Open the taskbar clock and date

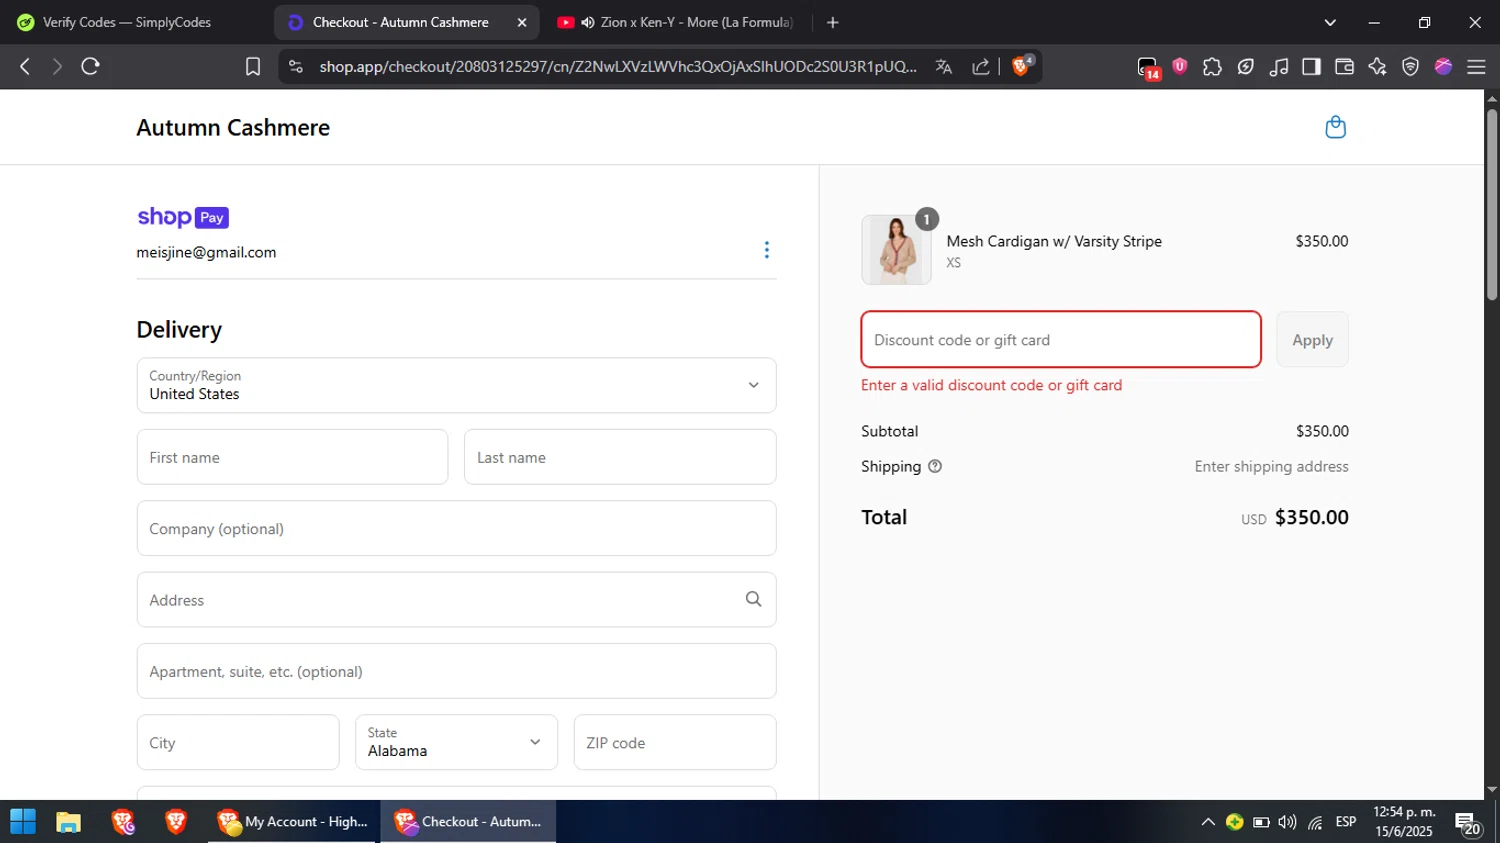[1404, 822]
